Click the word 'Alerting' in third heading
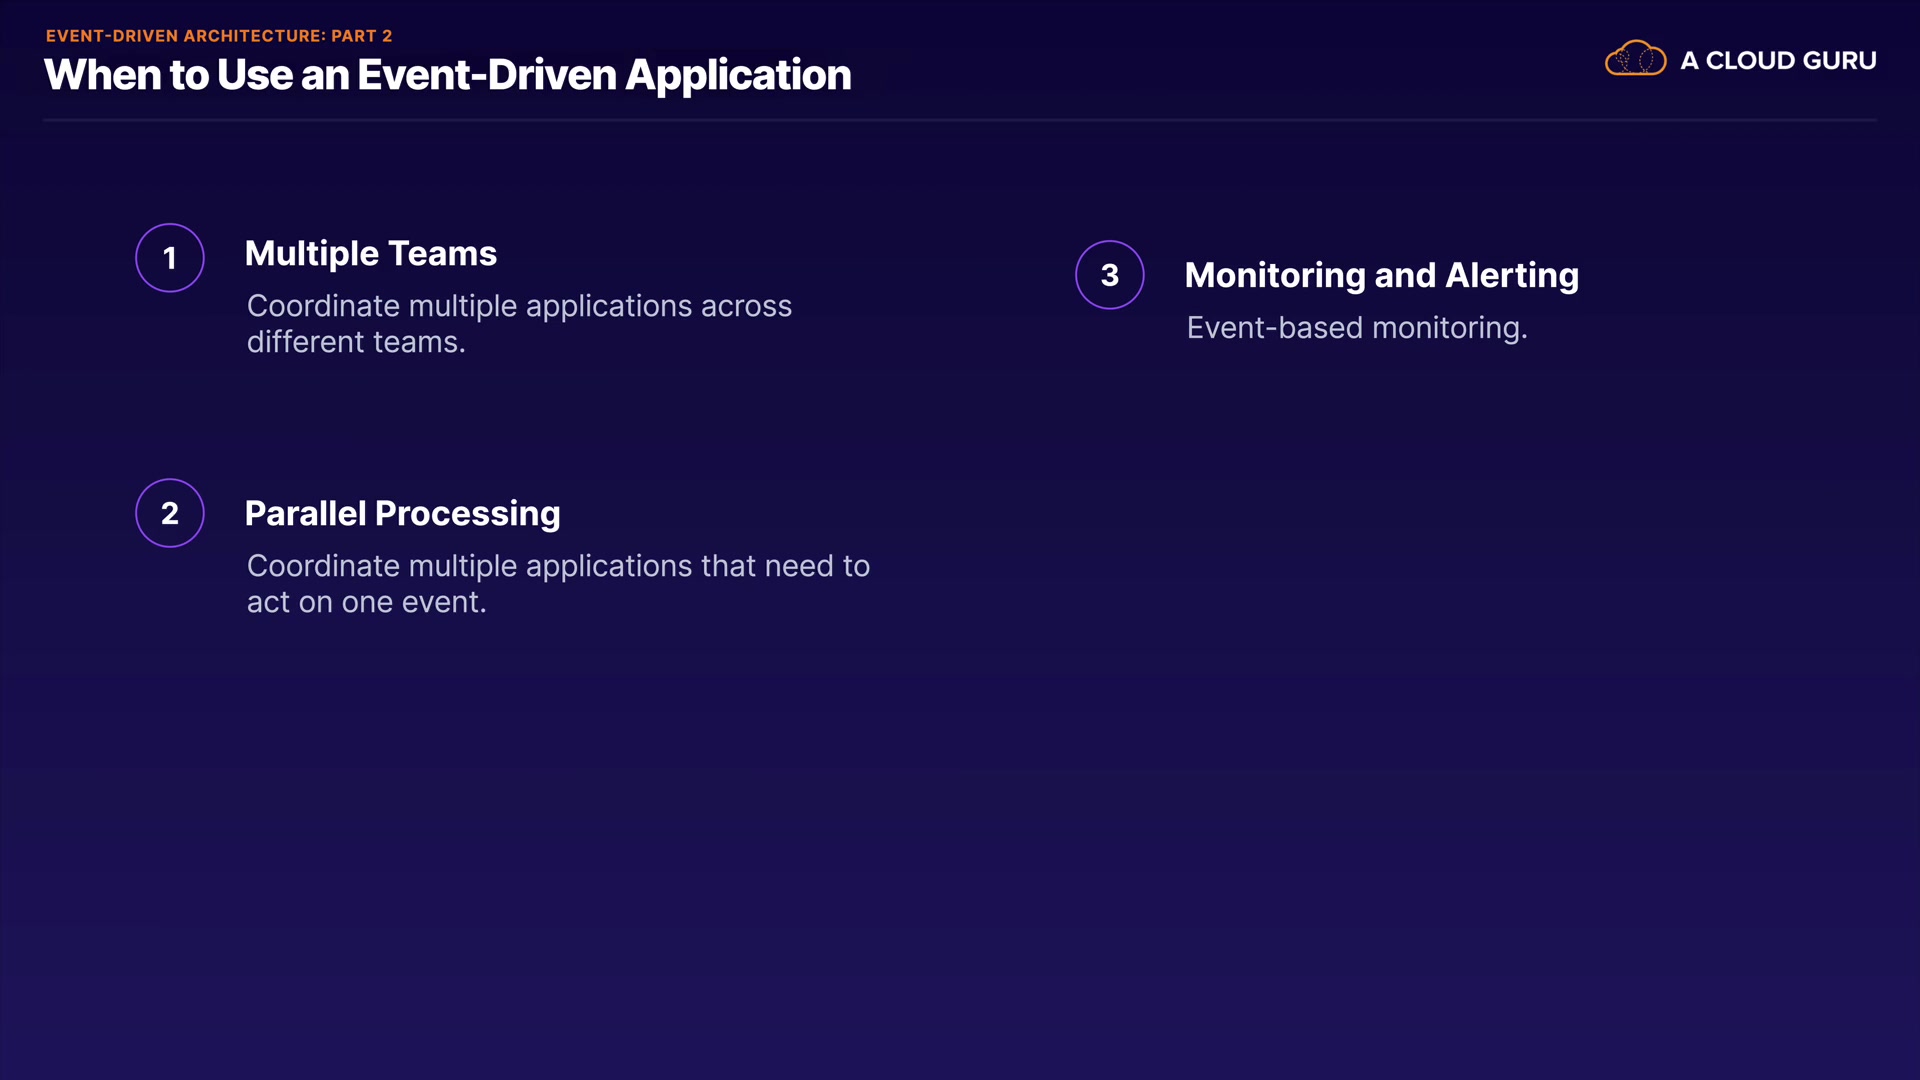1920x1080 pixels. [x=1512, y=276]
